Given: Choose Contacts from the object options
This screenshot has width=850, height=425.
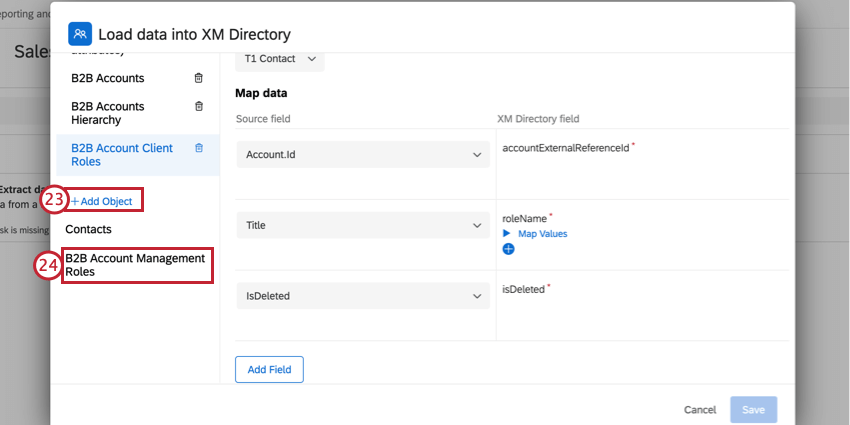Looking at the screenshot, I should [x=88, y=229].
